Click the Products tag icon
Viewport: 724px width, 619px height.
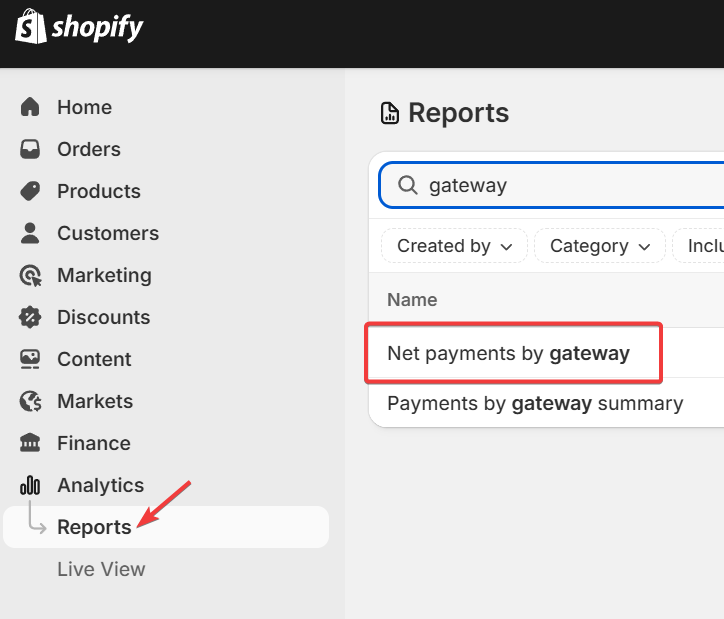[30, 191]
